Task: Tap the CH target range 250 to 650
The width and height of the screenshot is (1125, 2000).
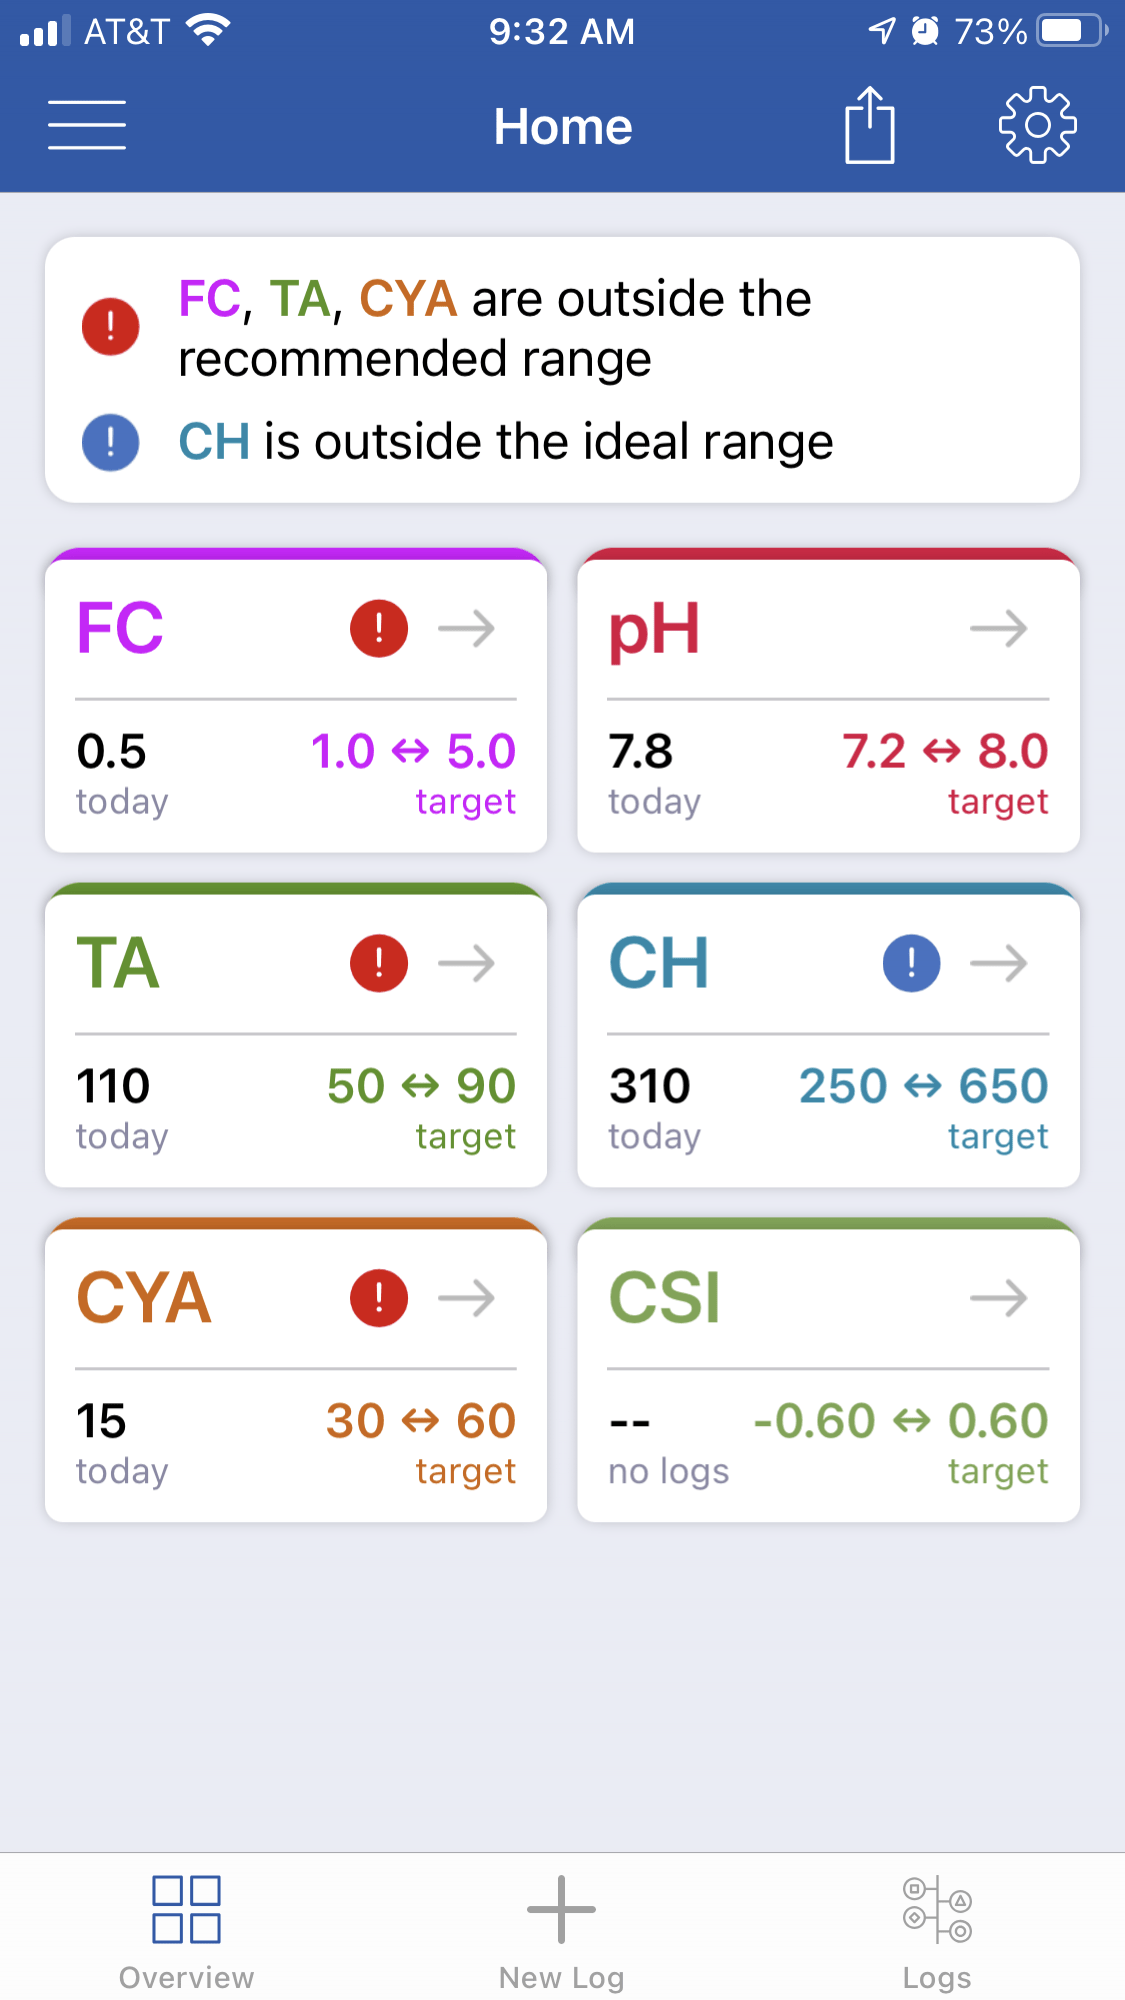Action: 923,1086
